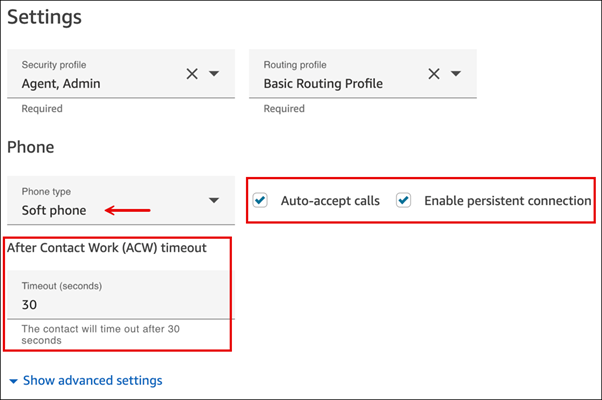This screenshot has width=602, height=400.
Task: Click 'Required' under the Security profile field
Action: point(42,109)
